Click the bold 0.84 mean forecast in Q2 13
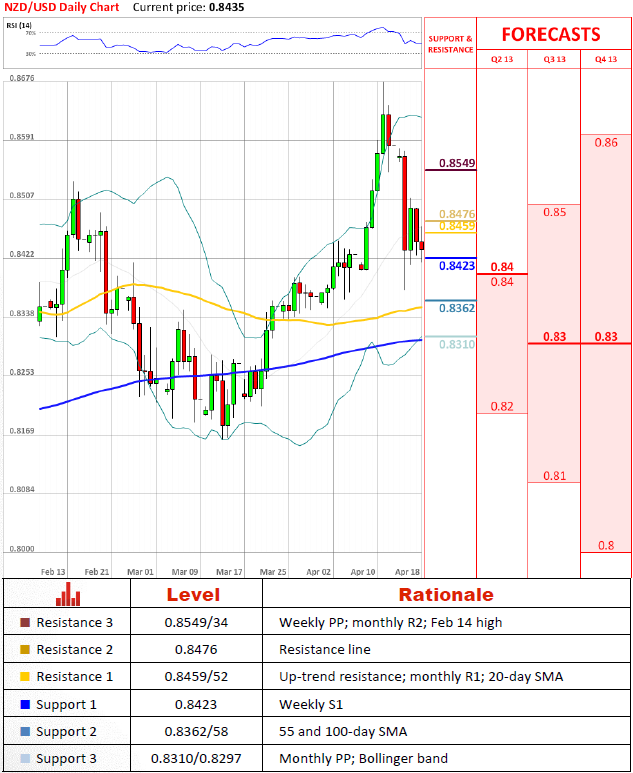The width and height of the screenshot is (633, 773). 502,267
